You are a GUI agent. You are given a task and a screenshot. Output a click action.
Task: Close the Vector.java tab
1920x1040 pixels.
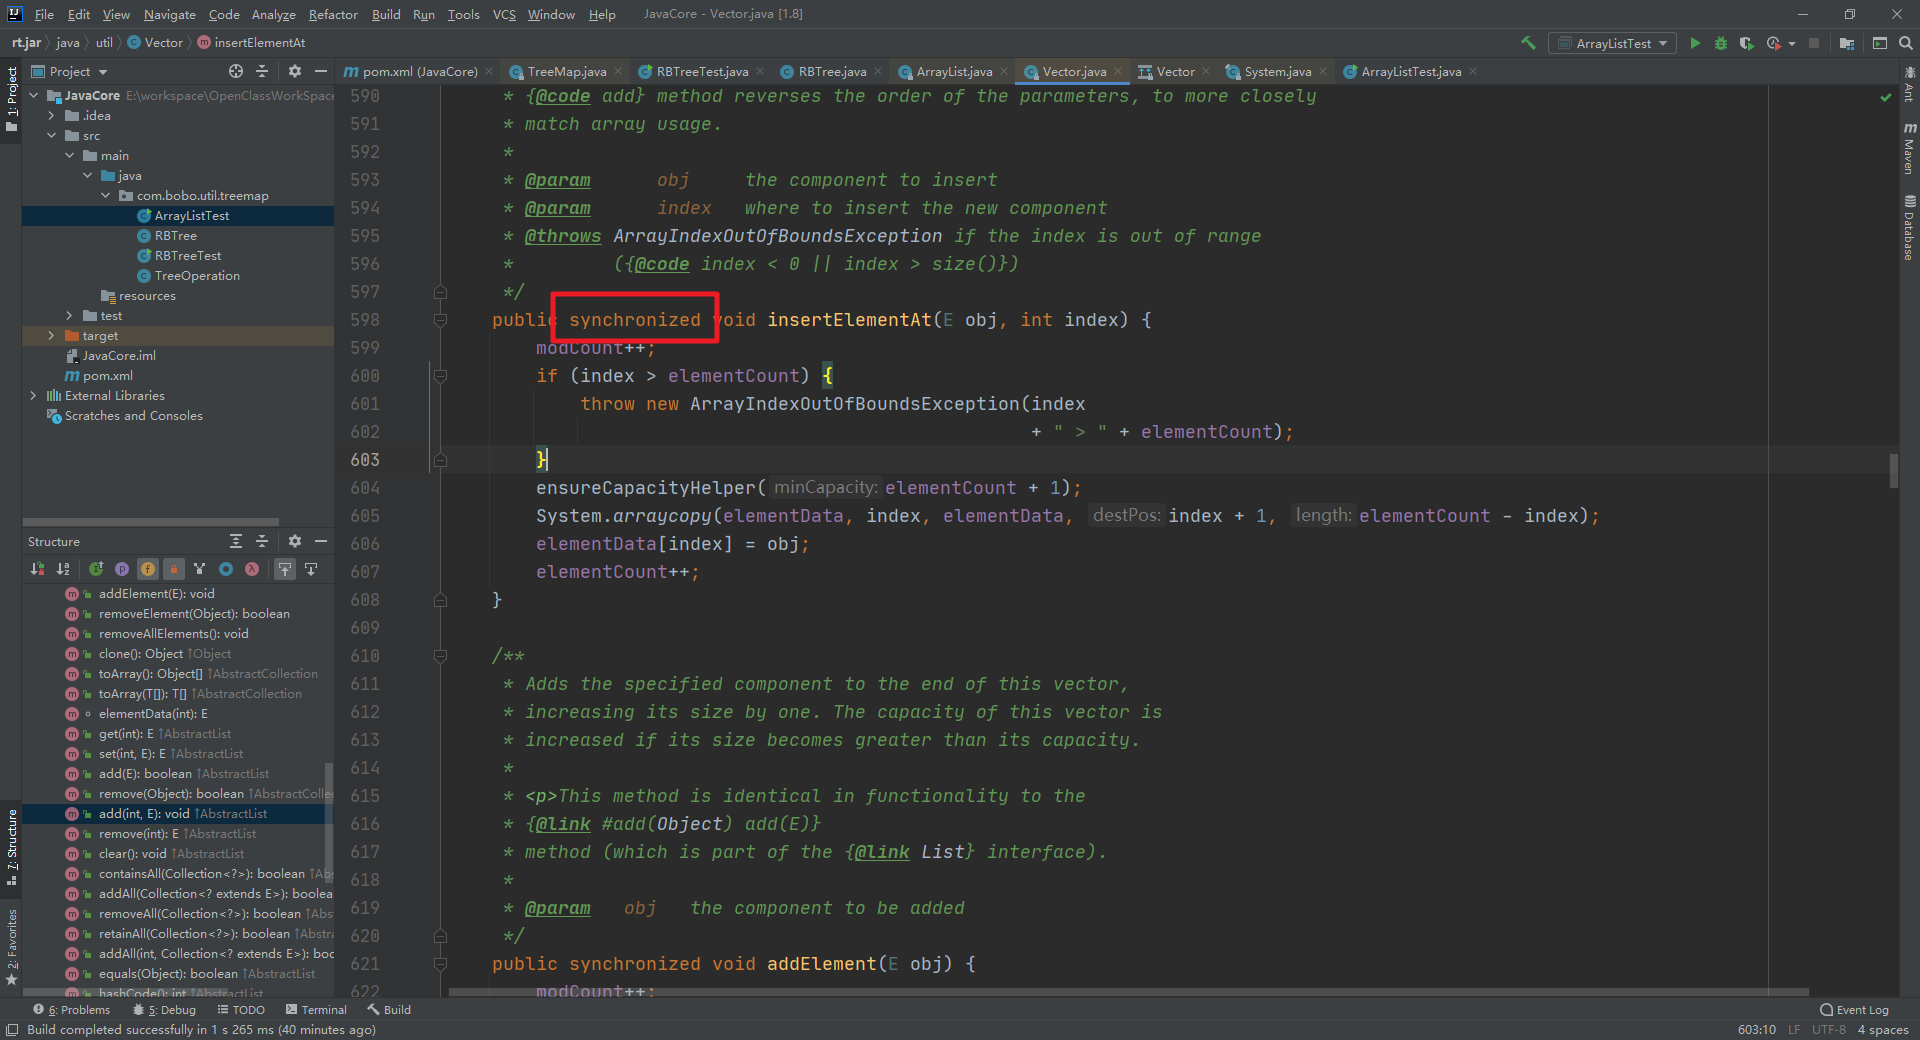point(1118,72)
